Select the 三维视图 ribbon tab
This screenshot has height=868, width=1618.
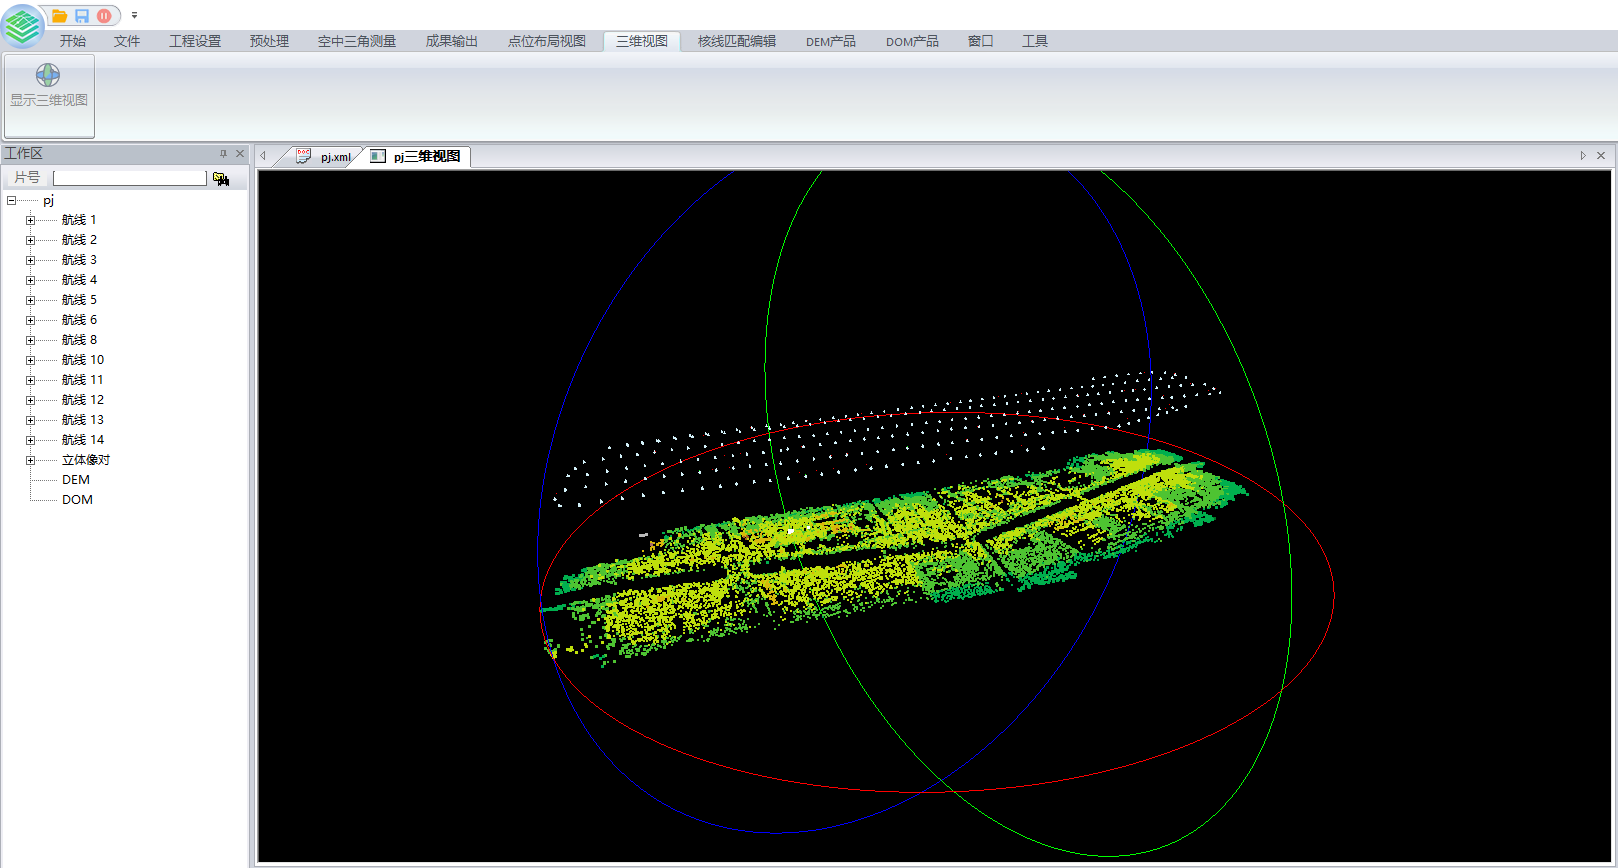click(642, 41)
